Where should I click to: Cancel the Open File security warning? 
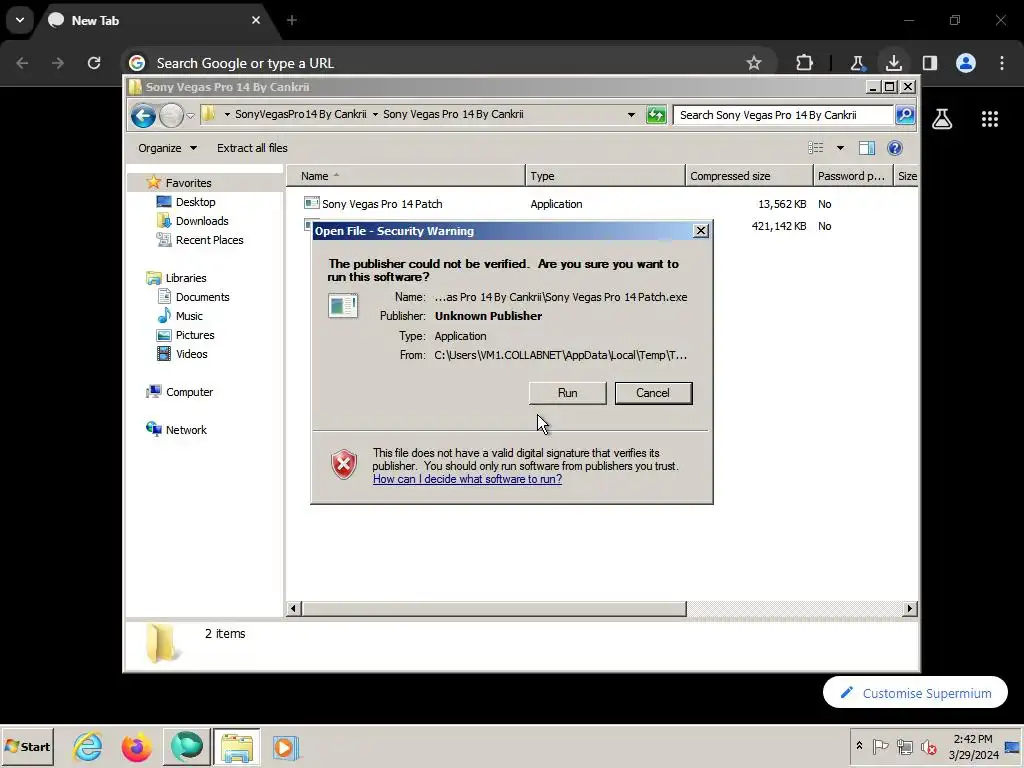tap(653, 393)
